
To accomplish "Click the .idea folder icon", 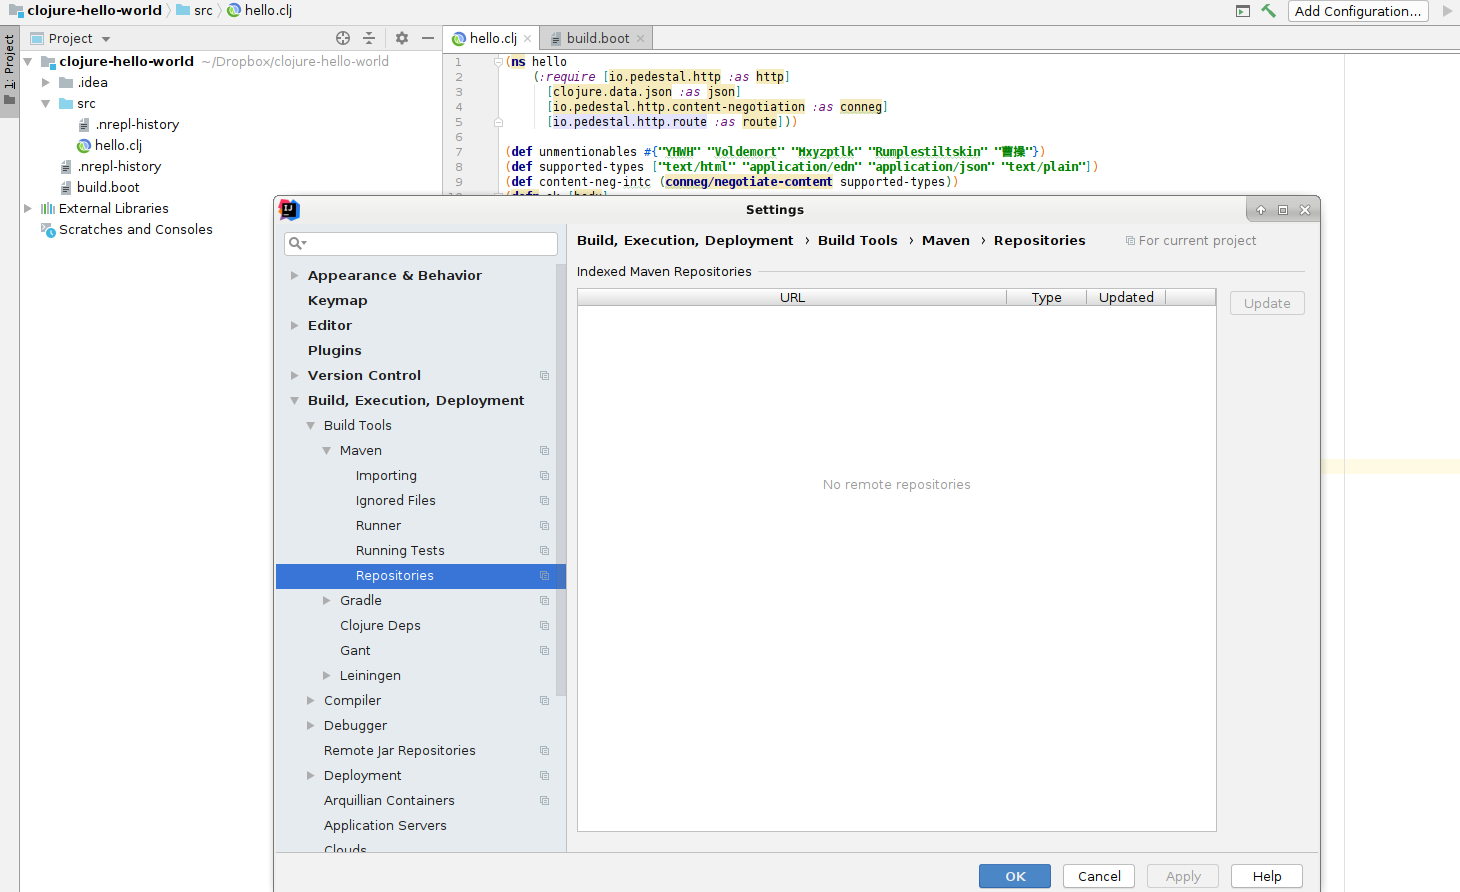I will click(x=66, y=83).
